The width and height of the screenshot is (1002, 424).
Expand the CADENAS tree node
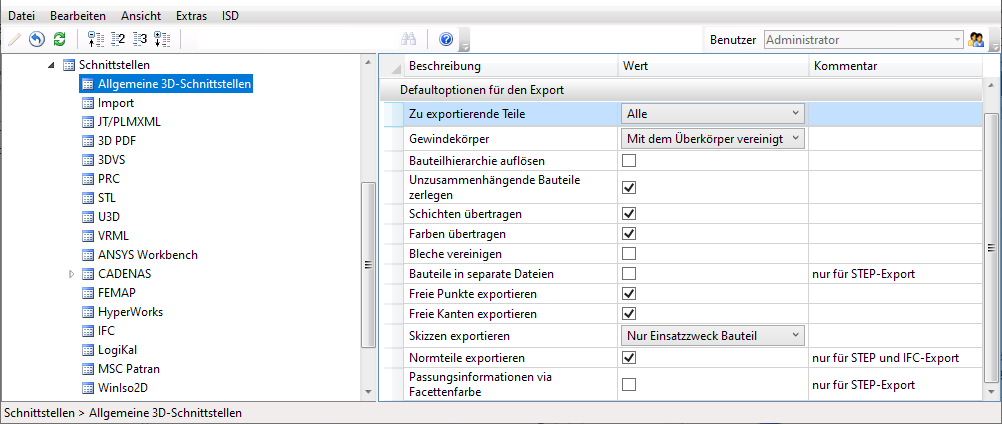pos(71,274)
